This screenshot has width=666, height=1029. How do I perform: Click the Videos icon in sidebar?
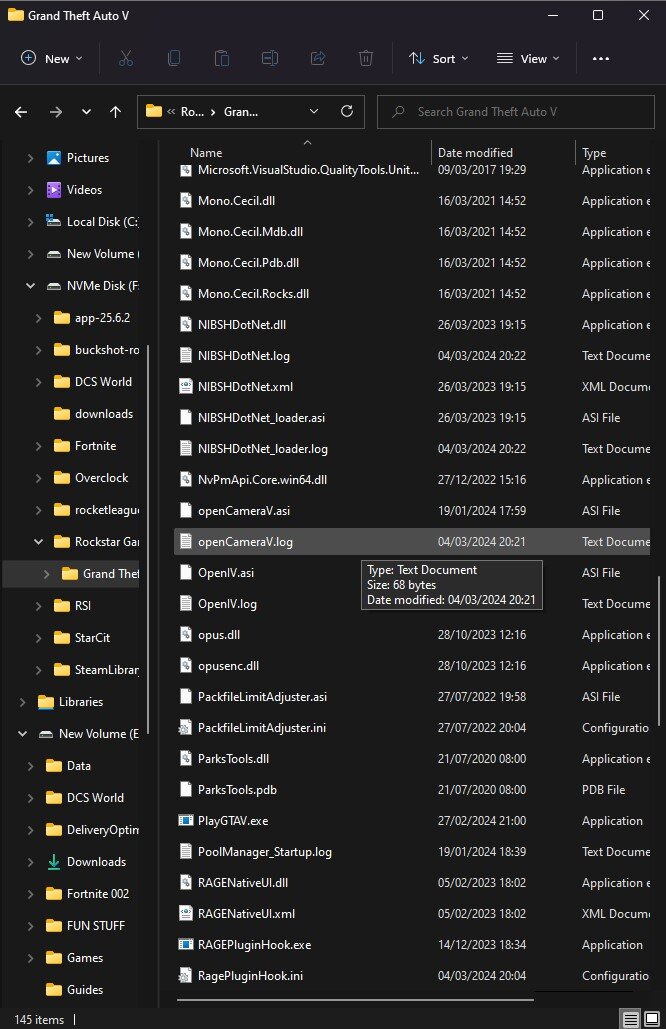coord(54,190)
